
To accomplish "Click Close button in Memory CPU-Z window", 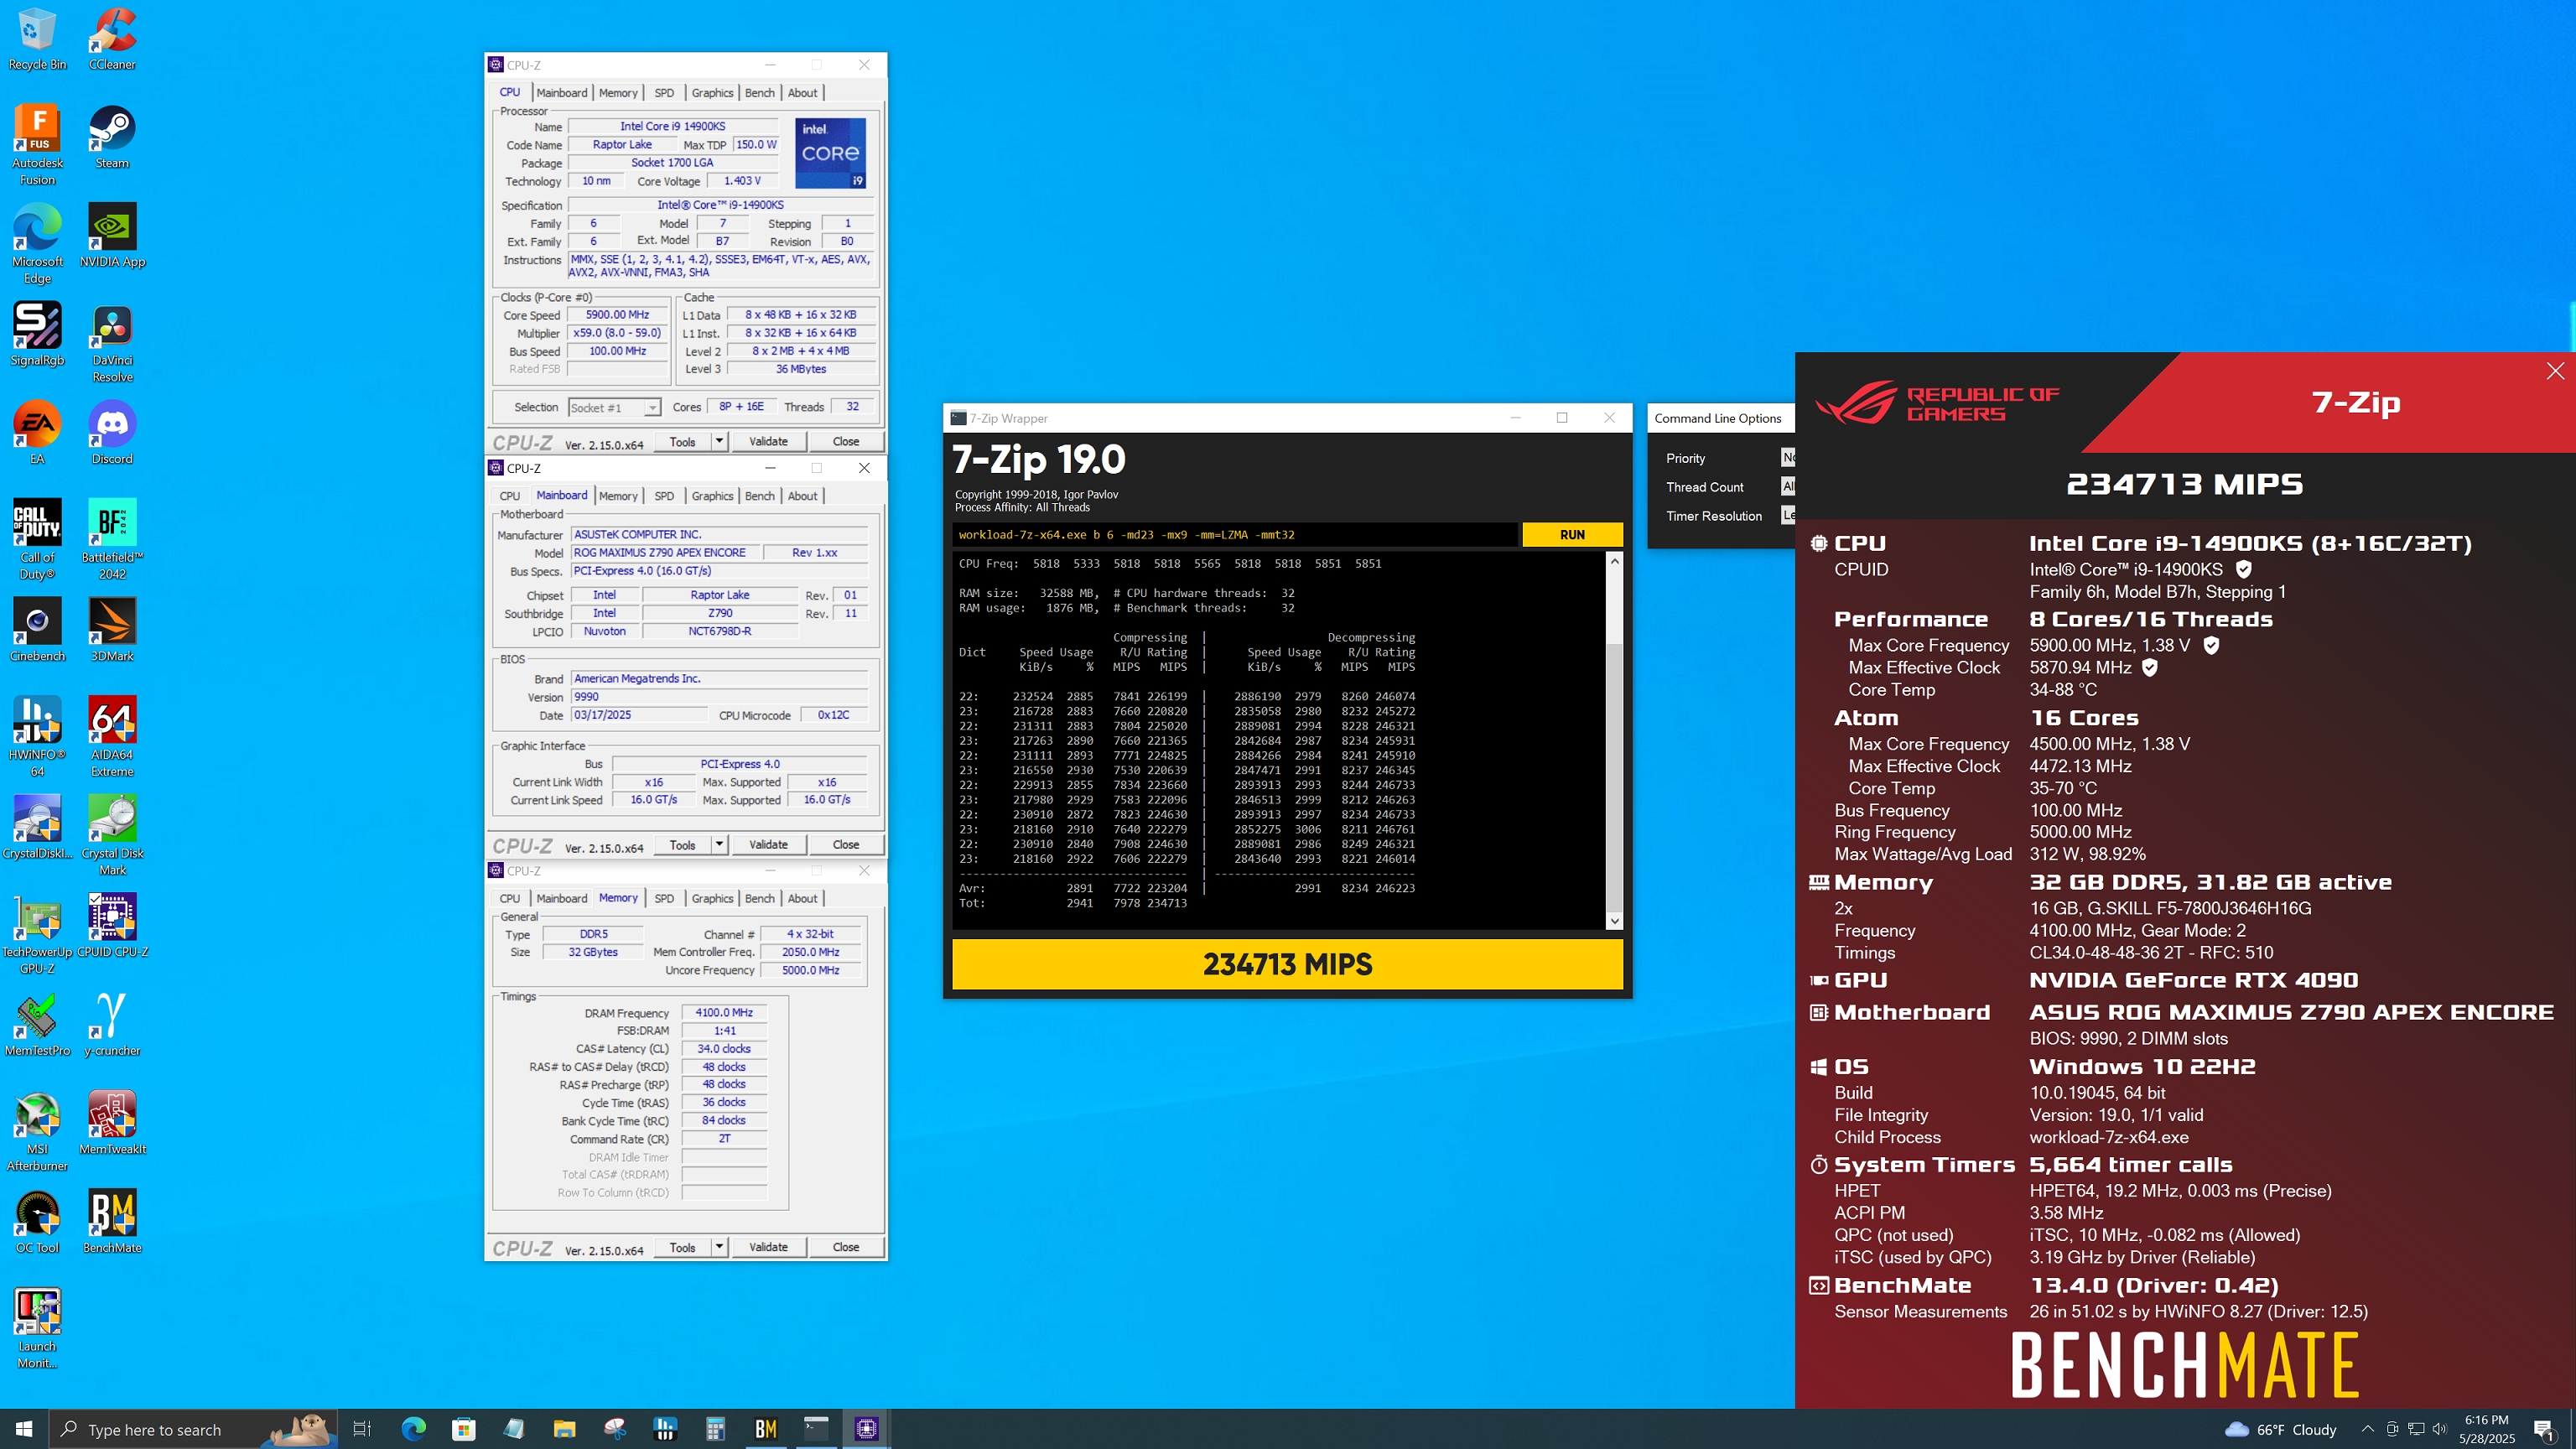I will (x=846, y=1247).
